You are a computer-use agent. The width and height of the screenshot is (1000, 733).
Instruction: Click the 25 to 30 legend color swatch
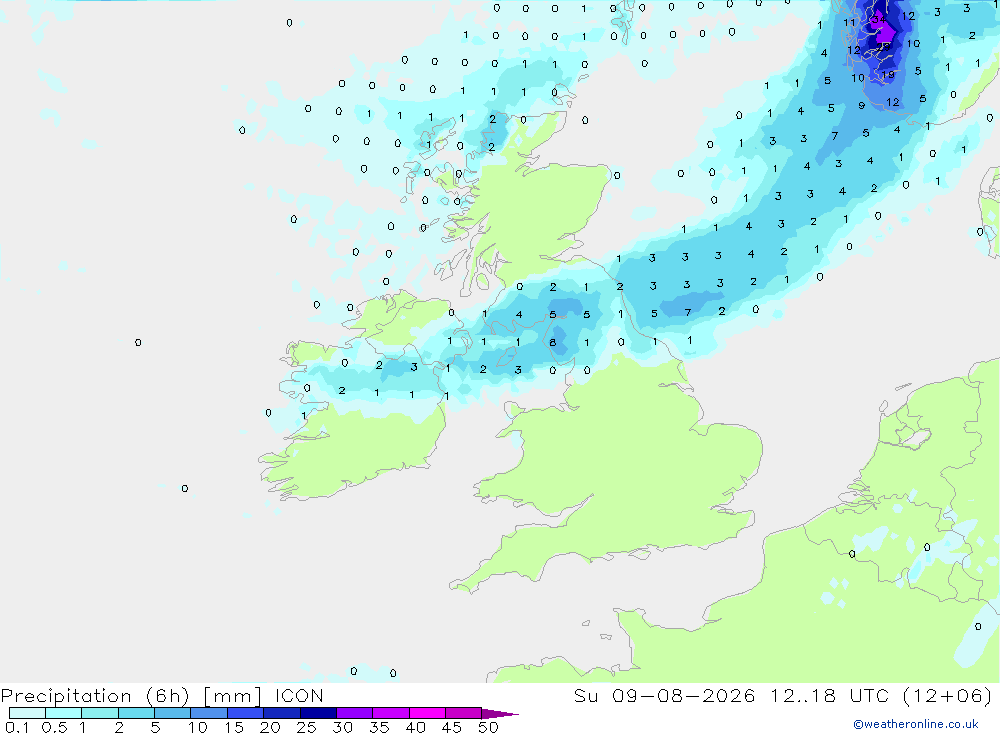pos(318,713)
